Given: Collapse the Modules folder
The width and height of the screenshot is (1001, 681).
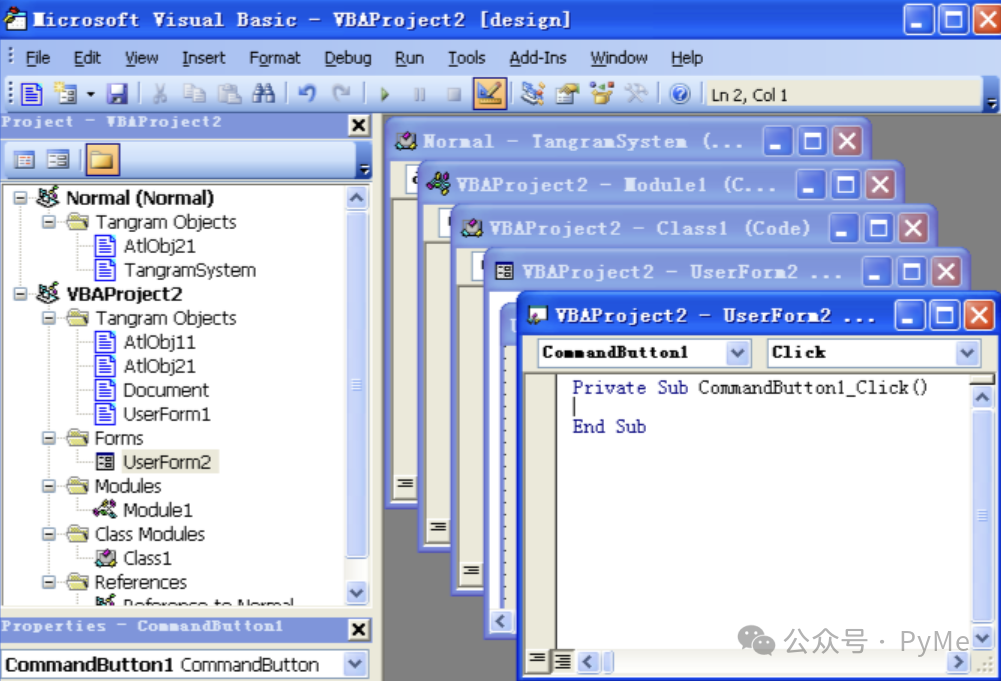Looking at the screenshot, I should click(x=49, y=486).
